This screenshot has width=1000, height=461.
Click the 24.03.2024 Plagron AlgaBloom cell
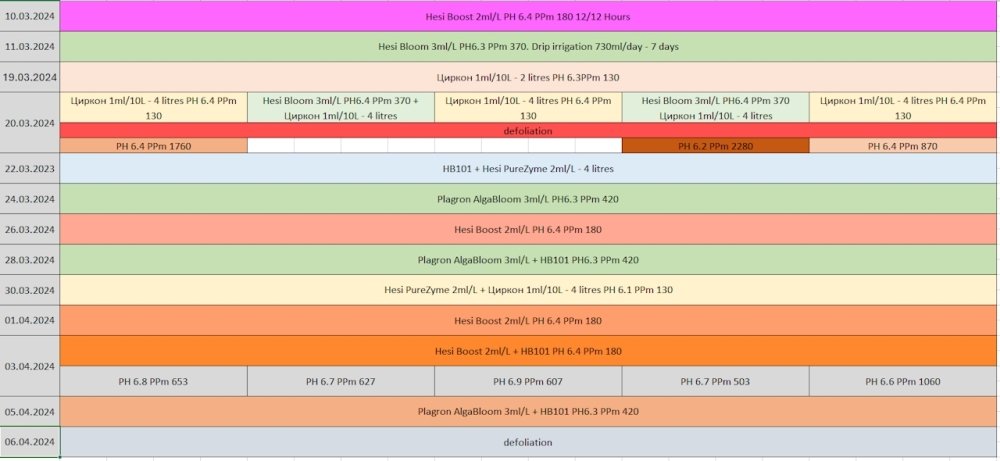(x=528, y=199)
